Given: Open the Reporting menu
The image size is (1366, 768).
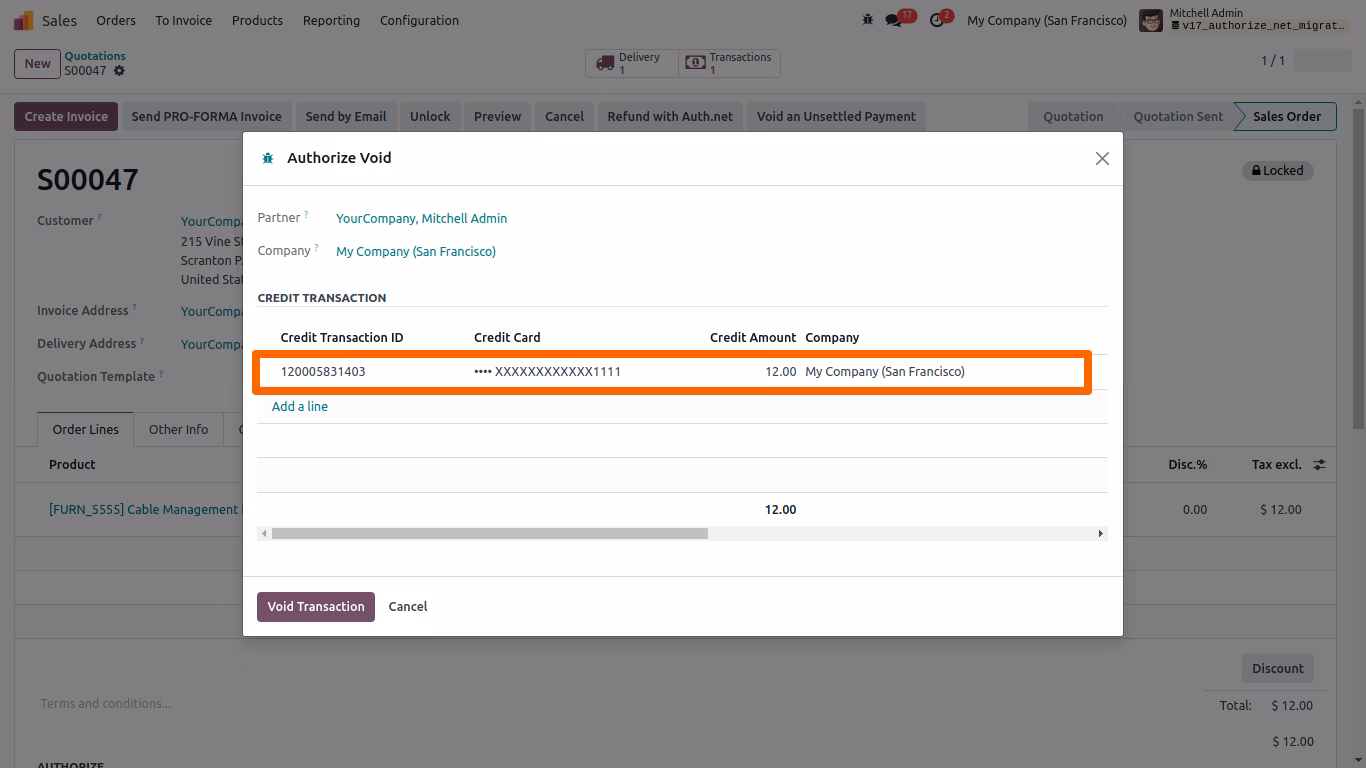Looking at the screenshot, I should [331, 20].
